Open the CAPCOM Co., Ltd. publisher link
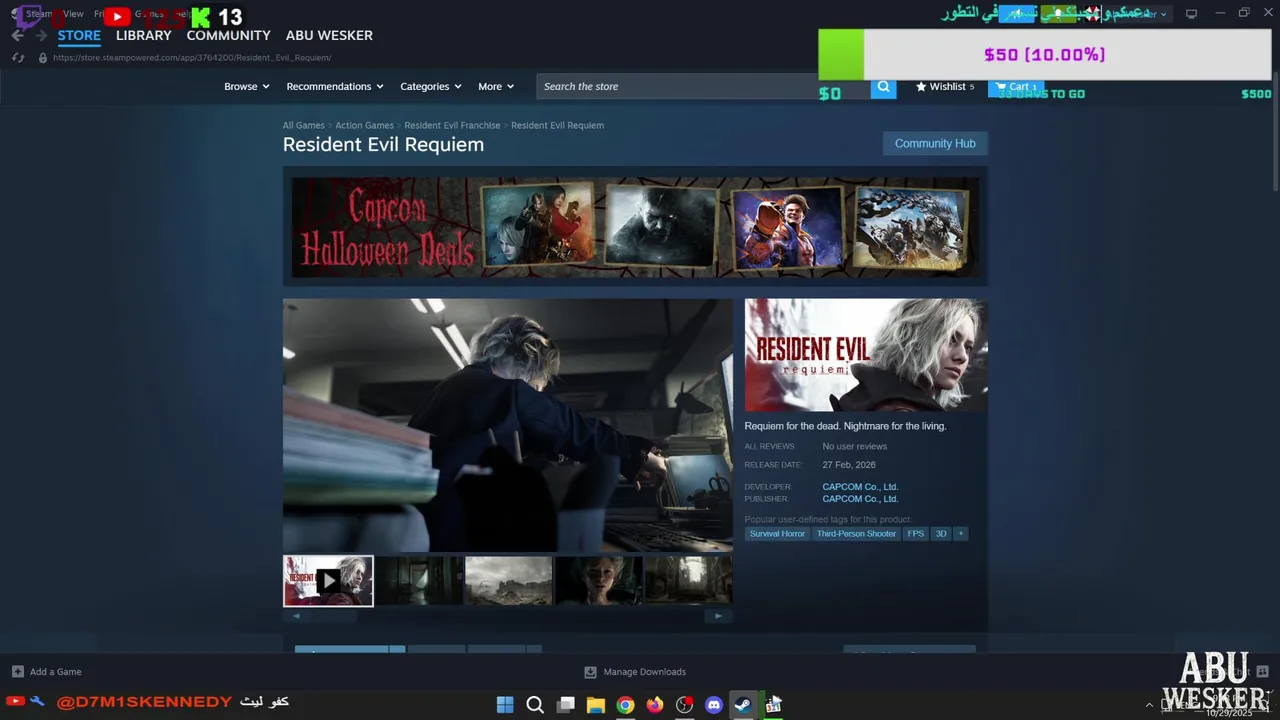 point(860,499)
